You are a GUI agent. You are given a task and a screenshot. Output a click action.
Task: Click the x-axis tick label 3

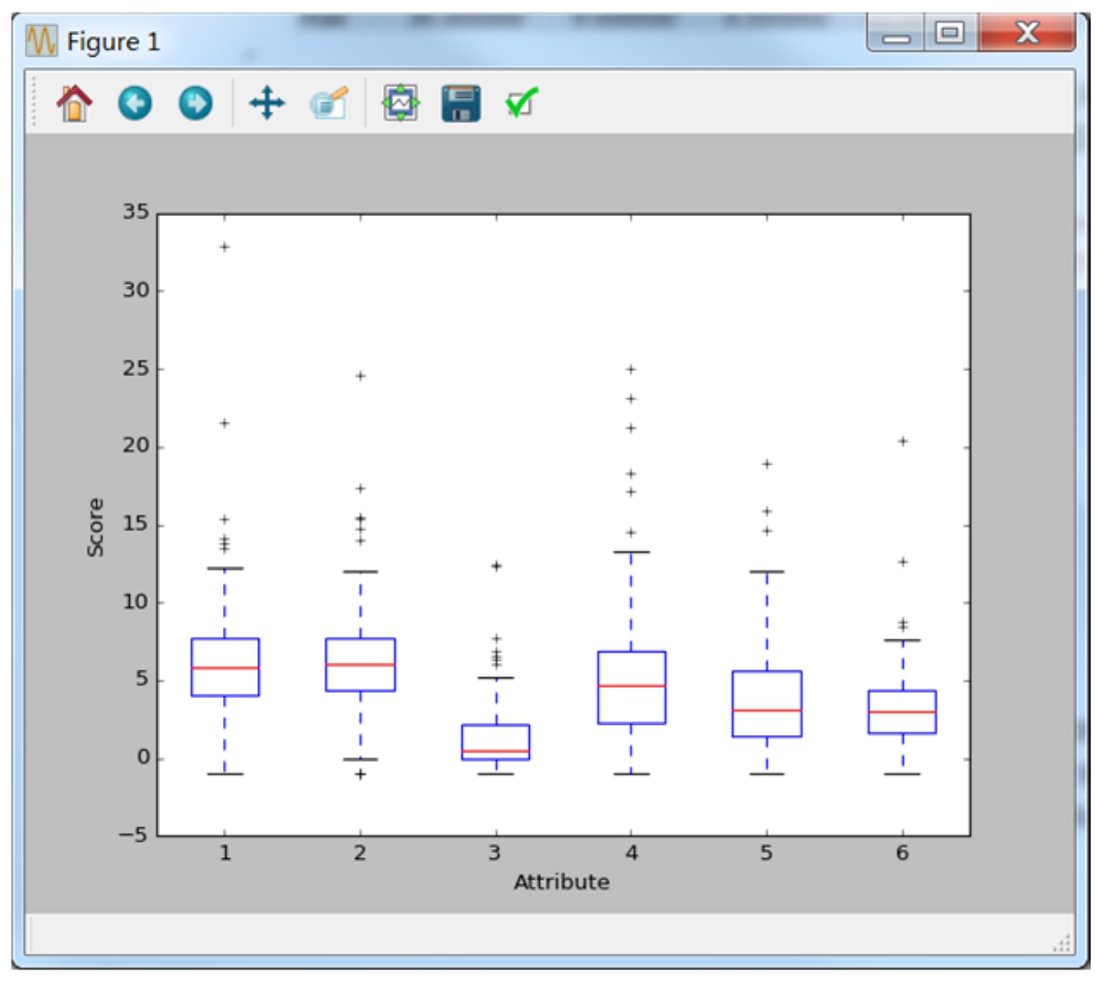point(495,854)
